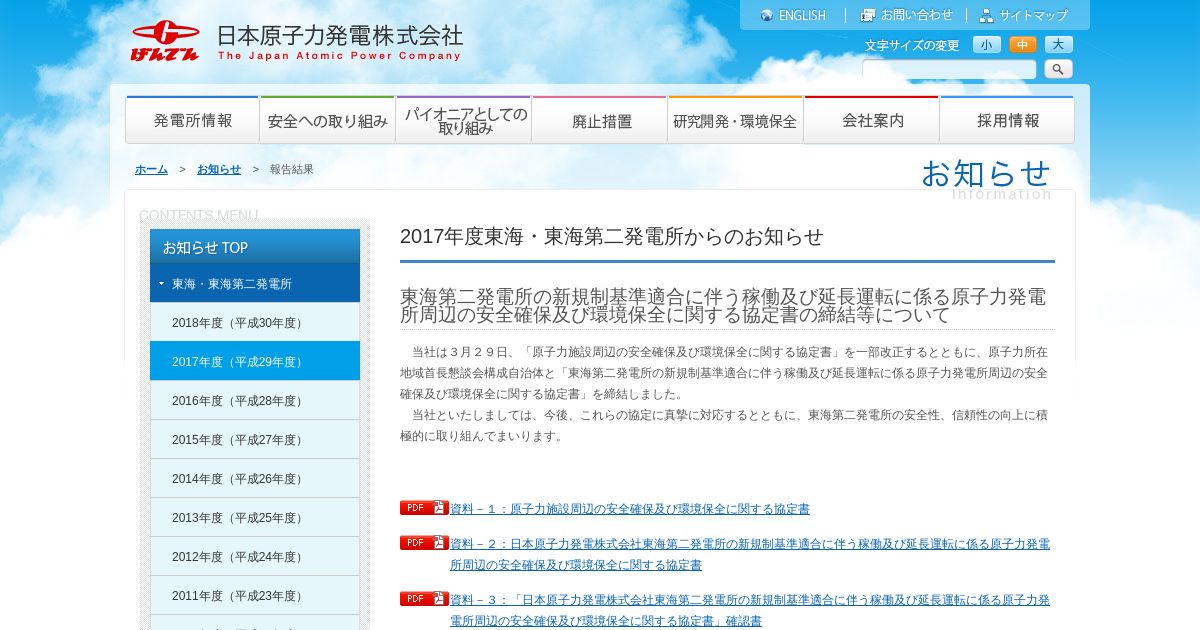This screenshot has height=630, width=1200.
Task: Open パイオニアとしての取り組み navigation tab
Action: (463, 120)
